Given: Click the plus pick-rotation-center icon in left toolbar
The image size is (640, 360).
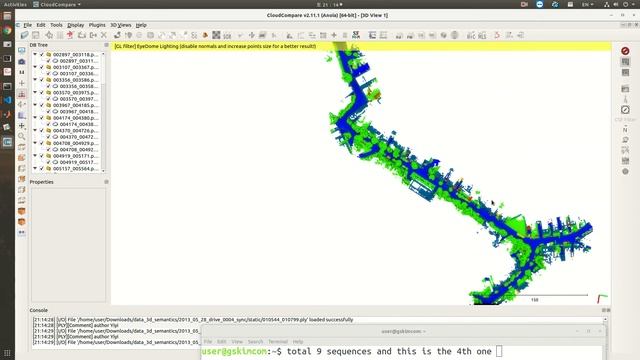Looking at the screenshot, I should [x=22, y=83].
